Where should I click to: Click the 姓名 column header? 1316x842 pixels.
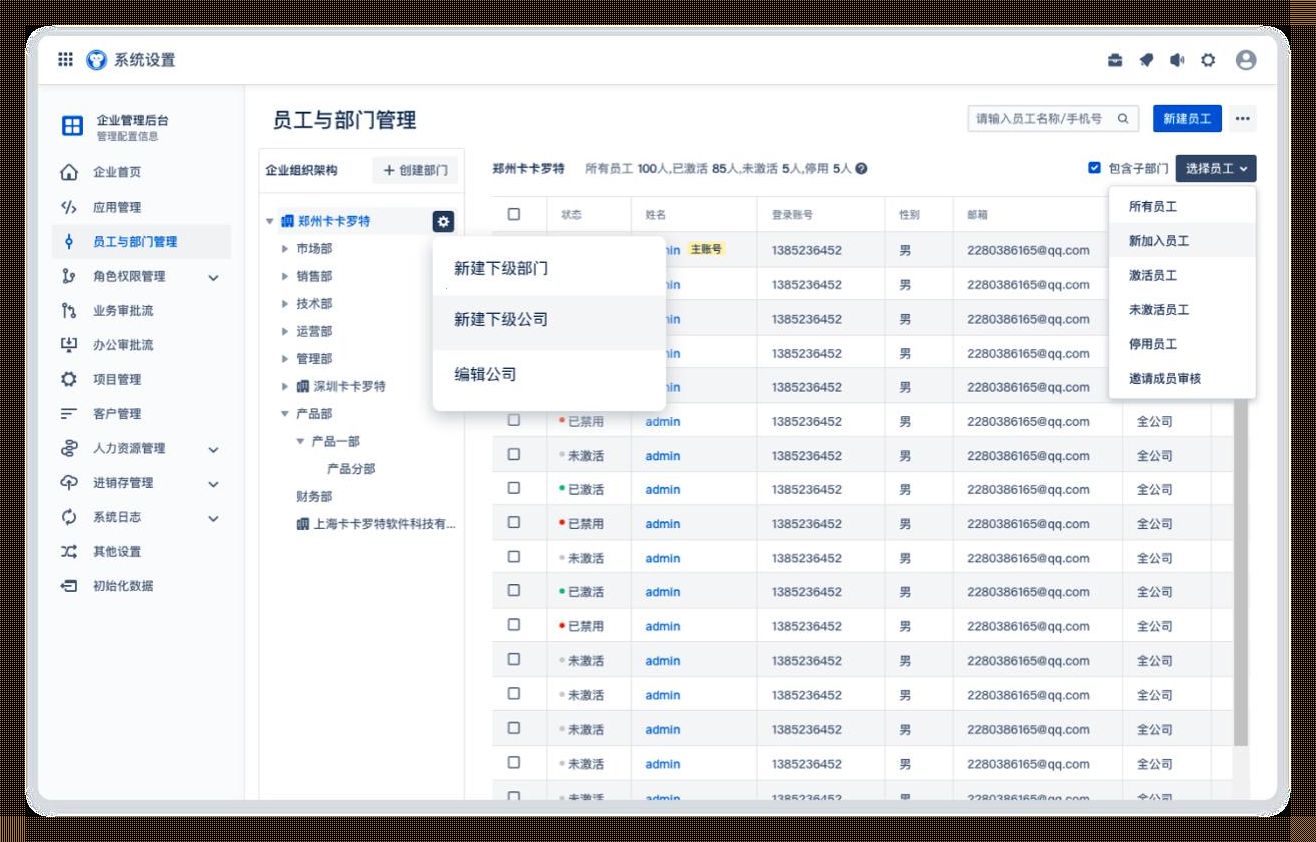(656, 215)
